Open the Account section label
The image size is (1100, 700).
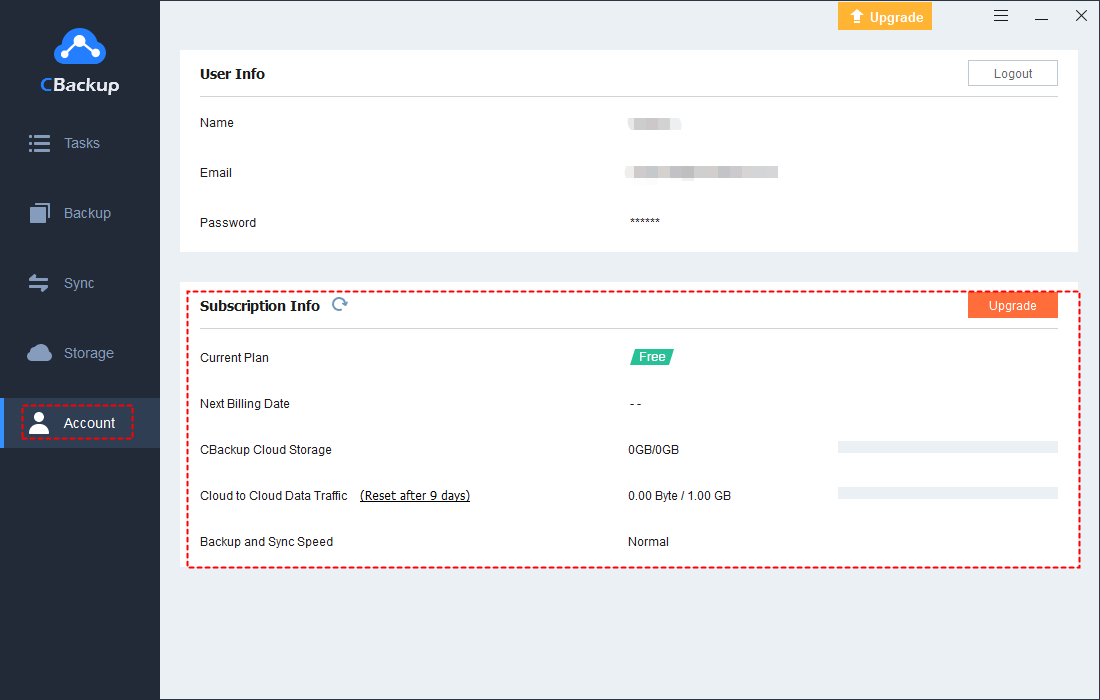(x=89, y=423)
